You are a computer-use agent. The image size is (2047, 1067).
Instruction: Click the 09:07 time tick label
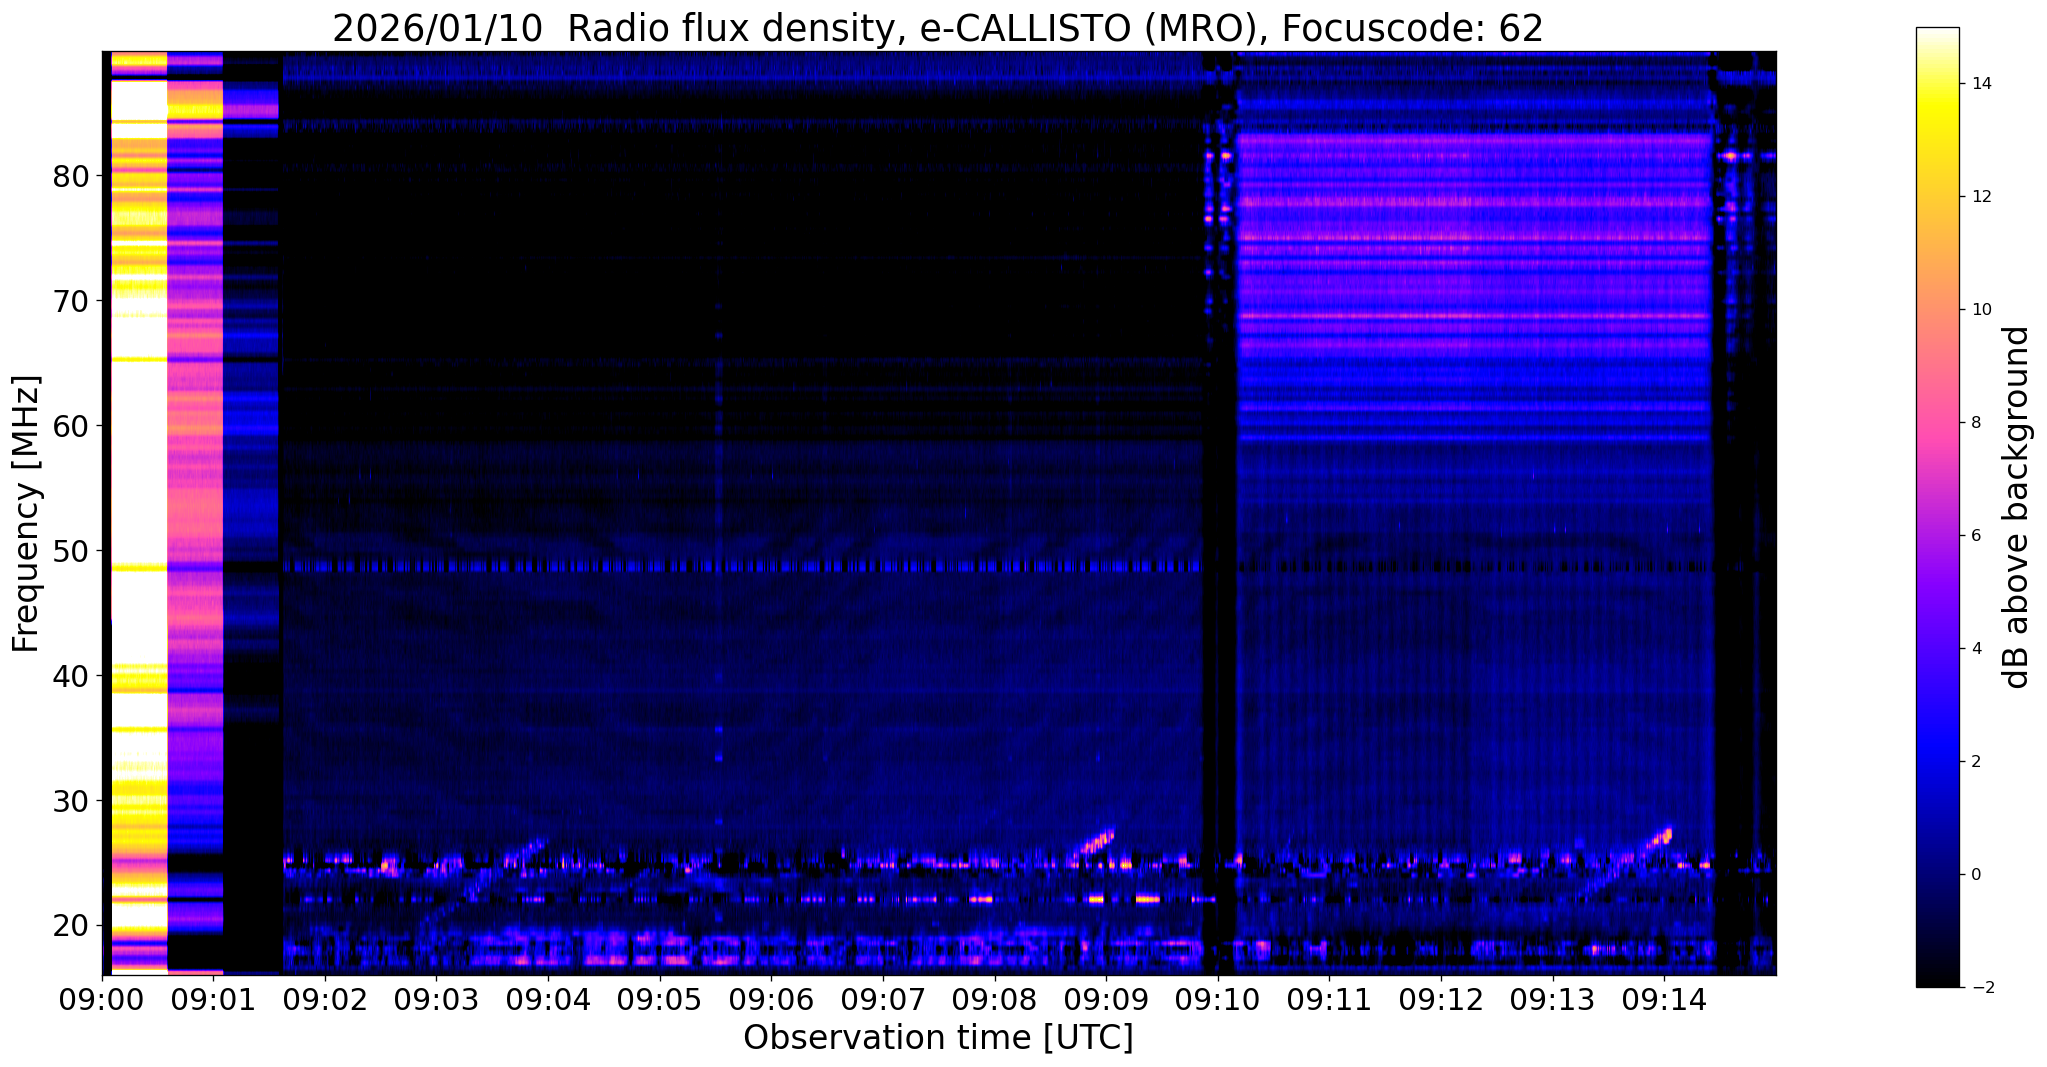click(883, 998)
